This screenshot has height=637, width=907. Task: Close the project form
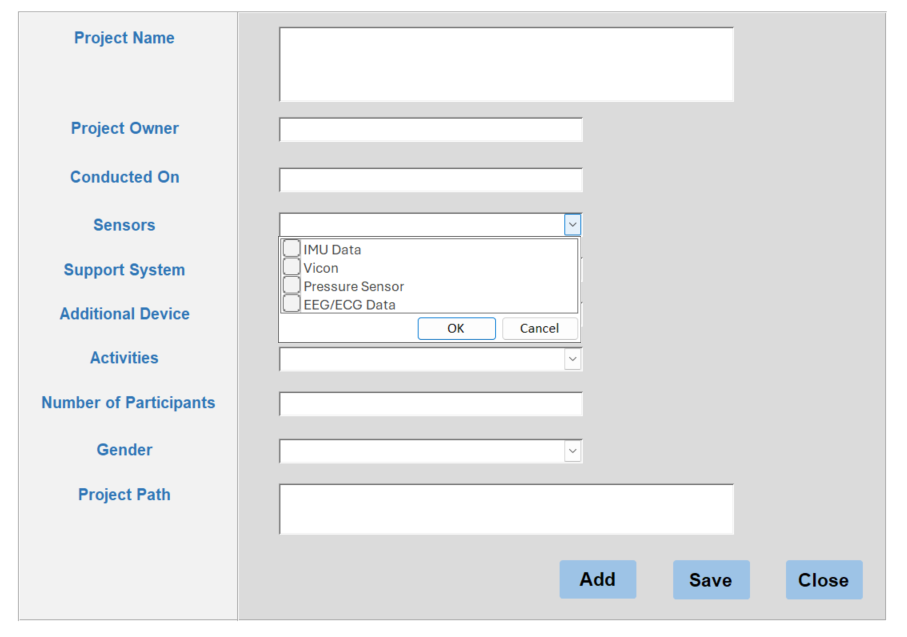tap(824, 580)
